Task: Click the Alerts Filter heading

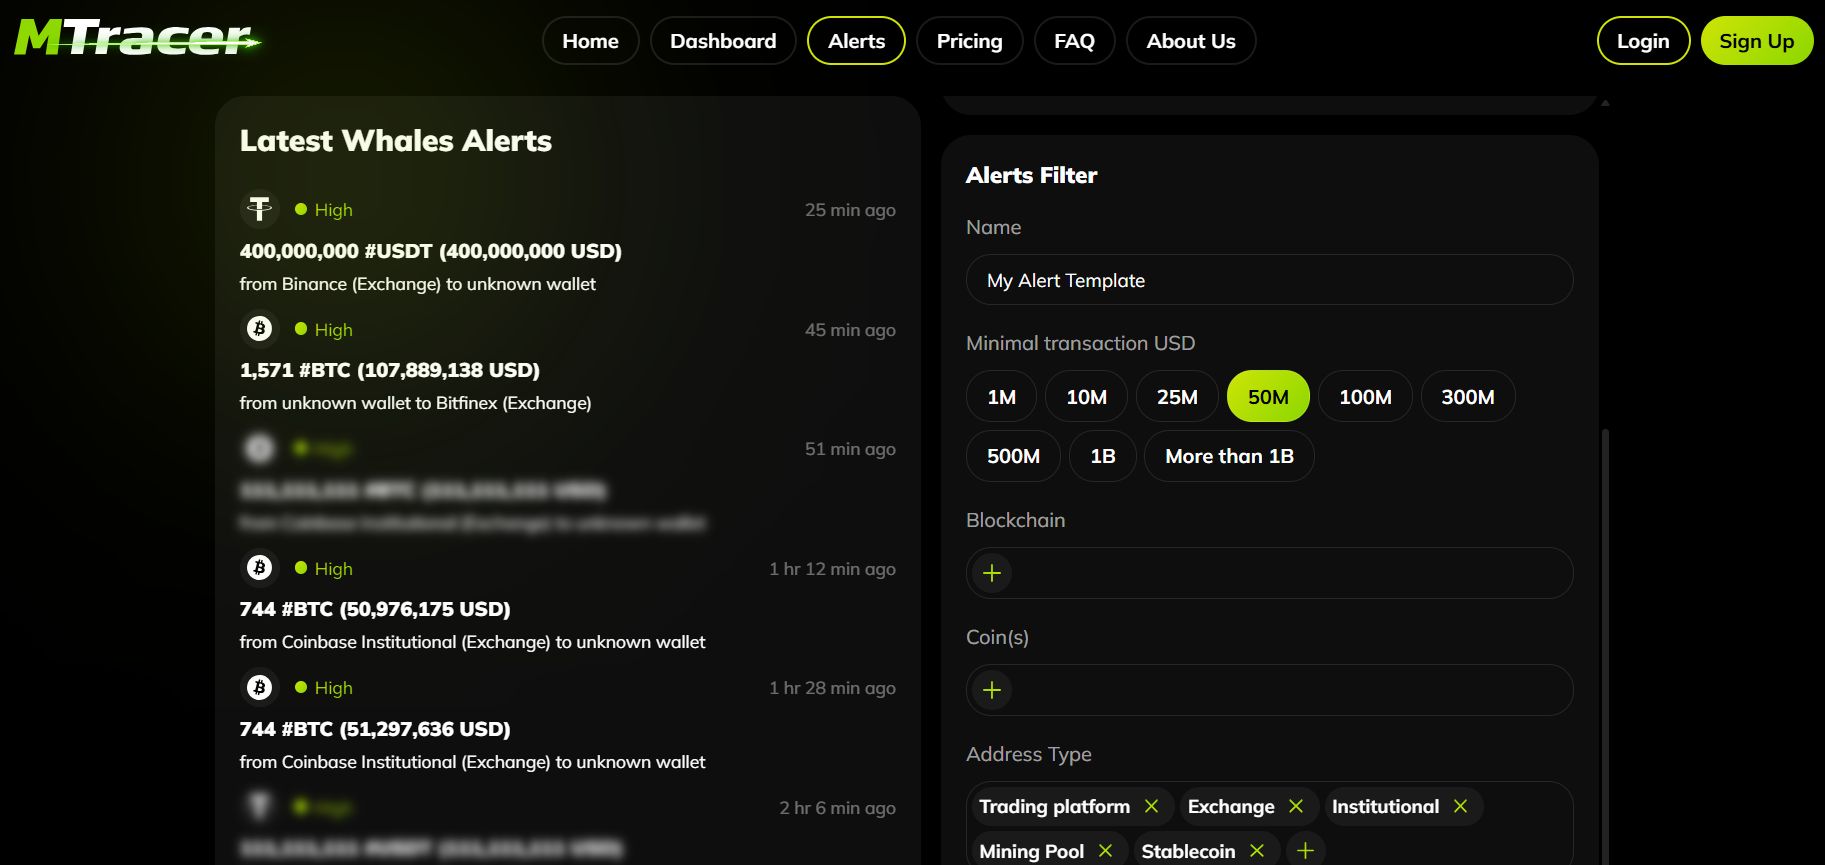Action: point(1031,175)
